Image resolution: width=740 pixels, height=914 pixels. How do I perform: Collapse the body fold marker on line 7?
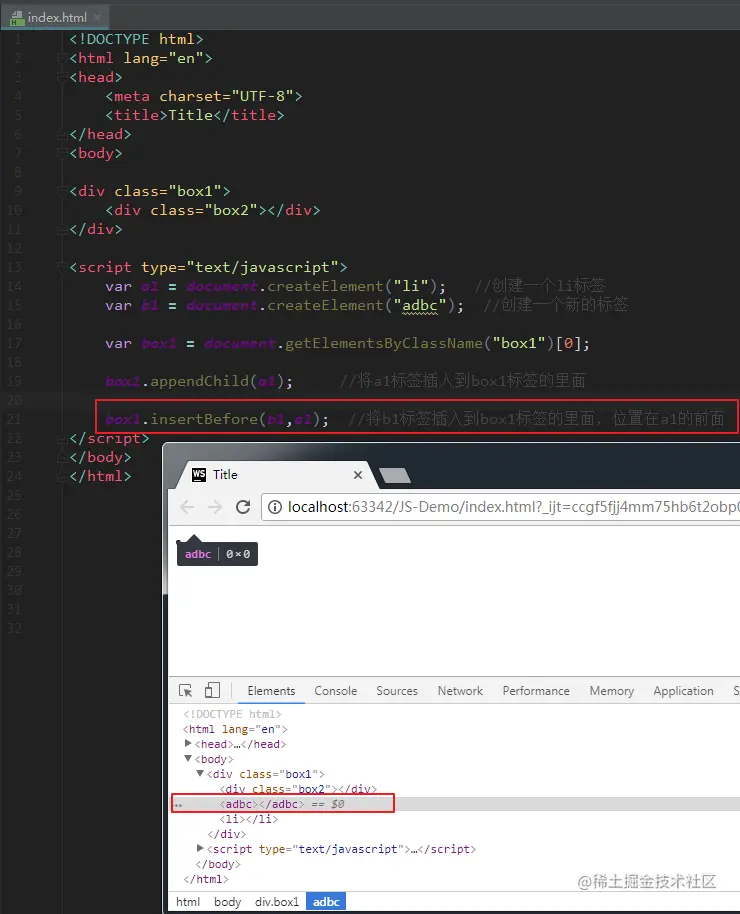pyautogui.click(x=61, y=153)
